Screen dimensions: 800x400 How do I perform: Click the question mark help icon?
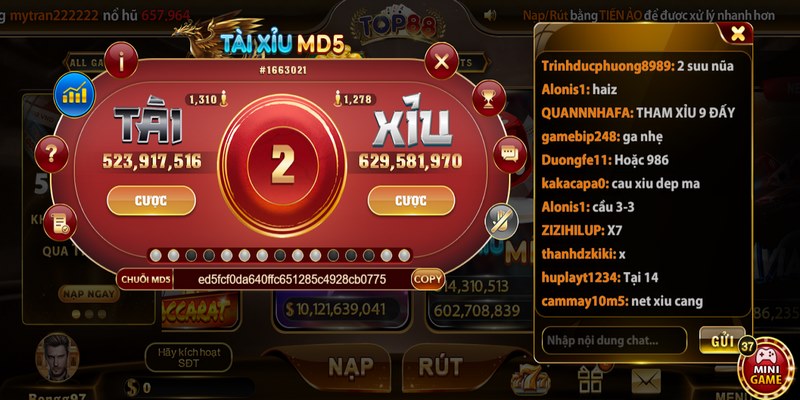coord(52,154)
